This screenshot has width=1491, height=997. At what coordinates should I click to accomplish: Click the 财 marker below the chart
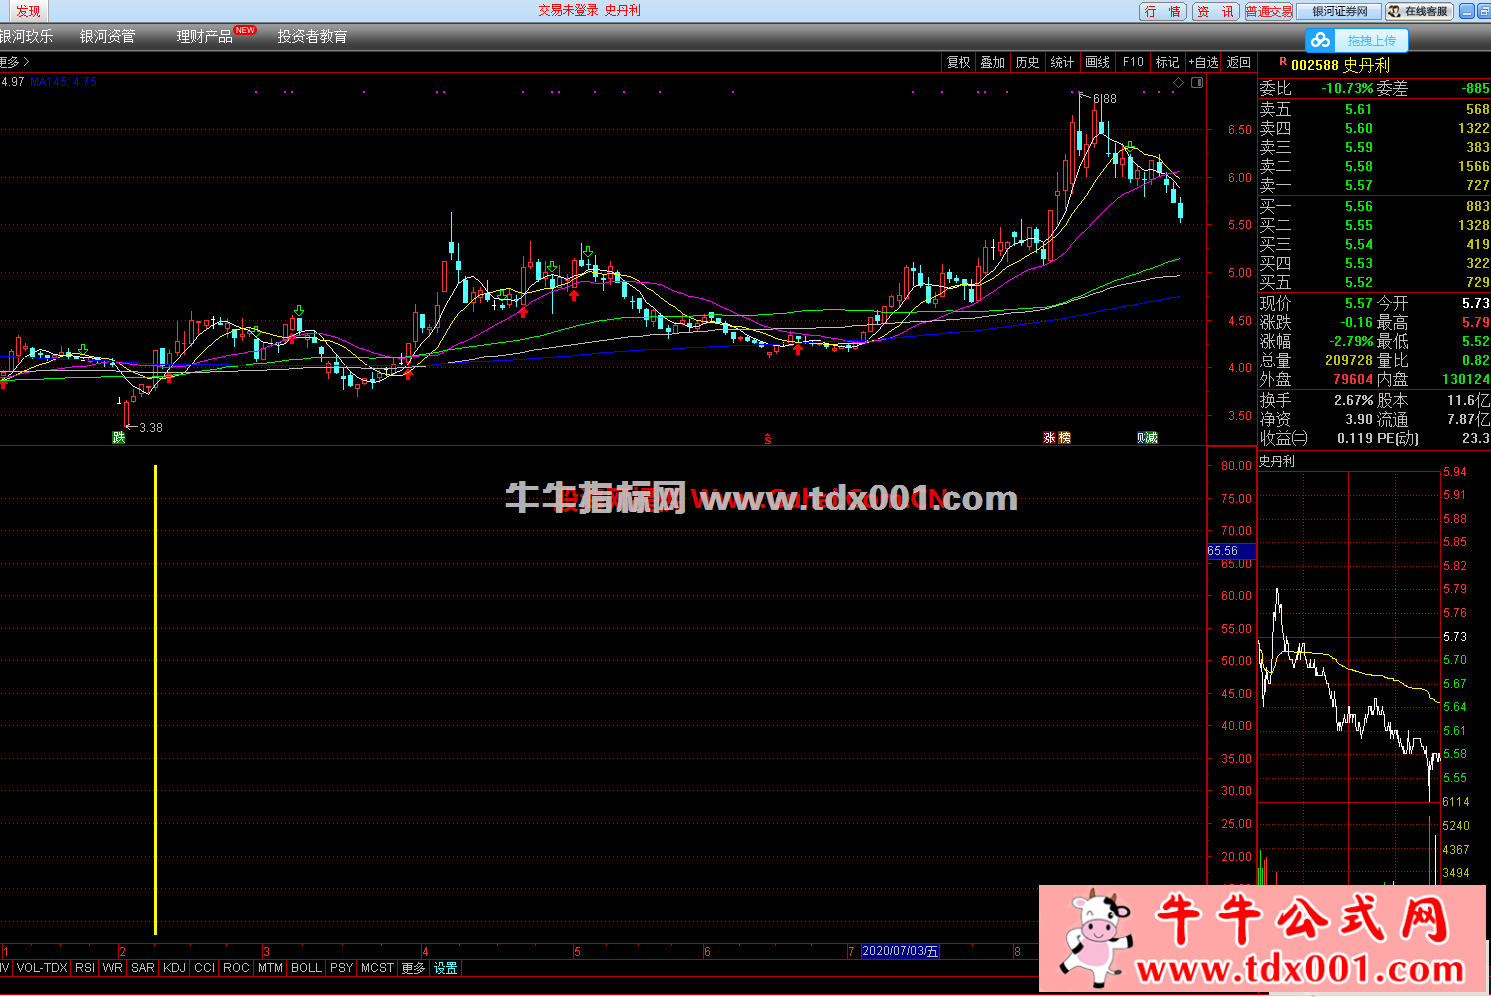point(1142,438)
